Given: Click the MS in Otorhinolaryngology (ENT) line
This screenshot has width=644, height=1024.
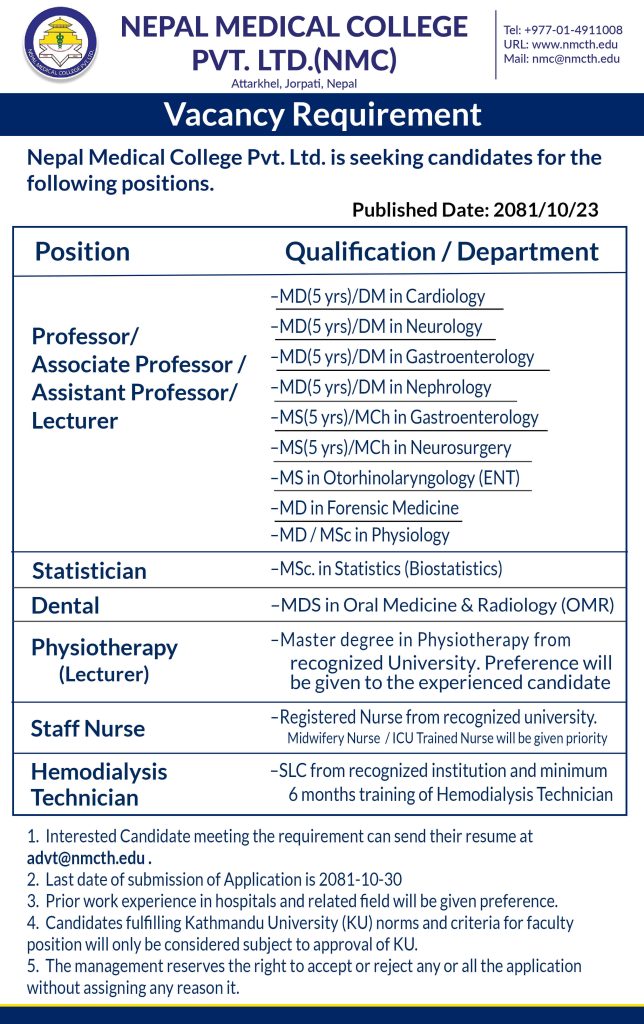Looking at the screenshot, I should click(x=399, y=478).
